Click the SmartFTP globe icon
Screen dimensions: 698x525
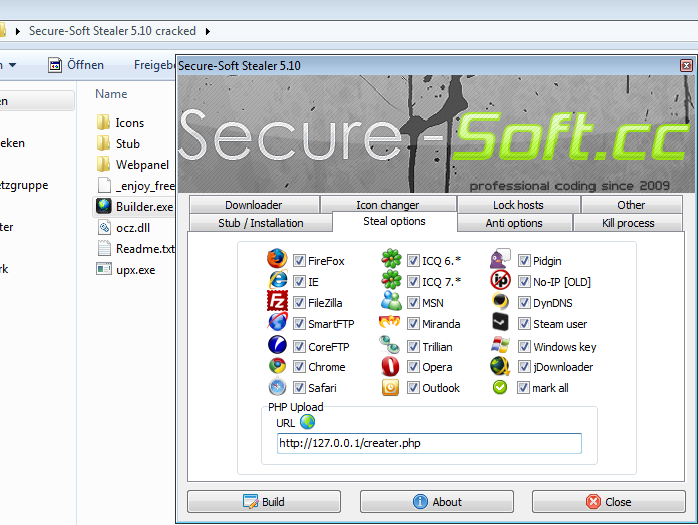[x=277, y=322]
